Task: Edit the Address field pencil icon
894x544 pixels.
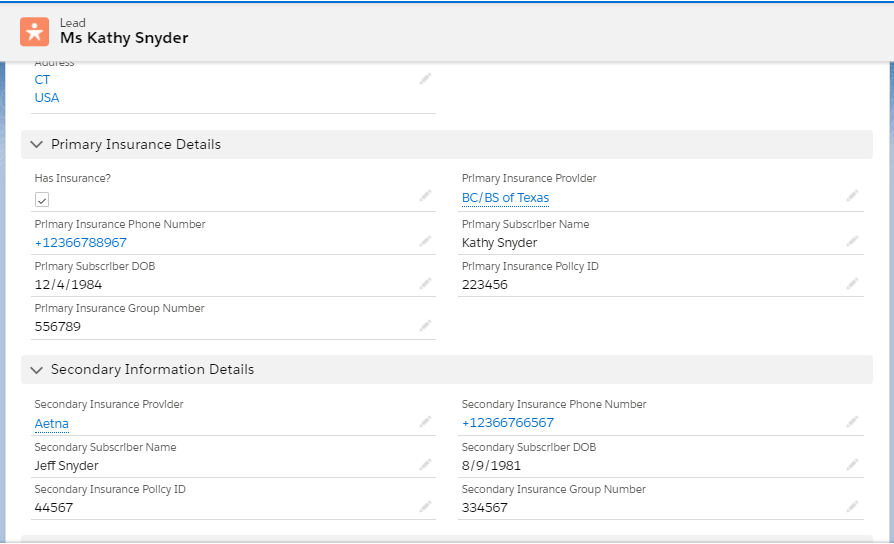Action: pyautogui.click(x=425, y=79)
